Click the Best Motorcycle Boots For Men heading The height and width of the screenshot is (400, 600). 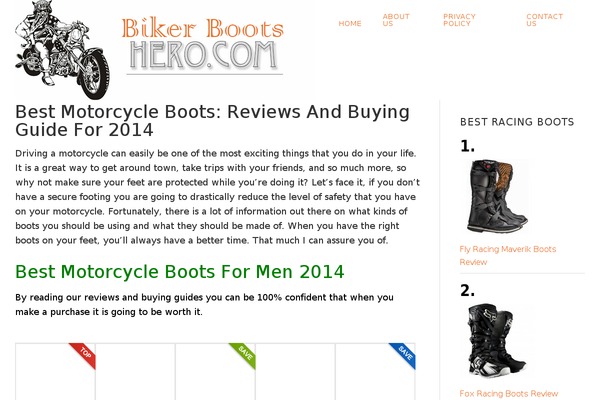(x=180, y=272)
